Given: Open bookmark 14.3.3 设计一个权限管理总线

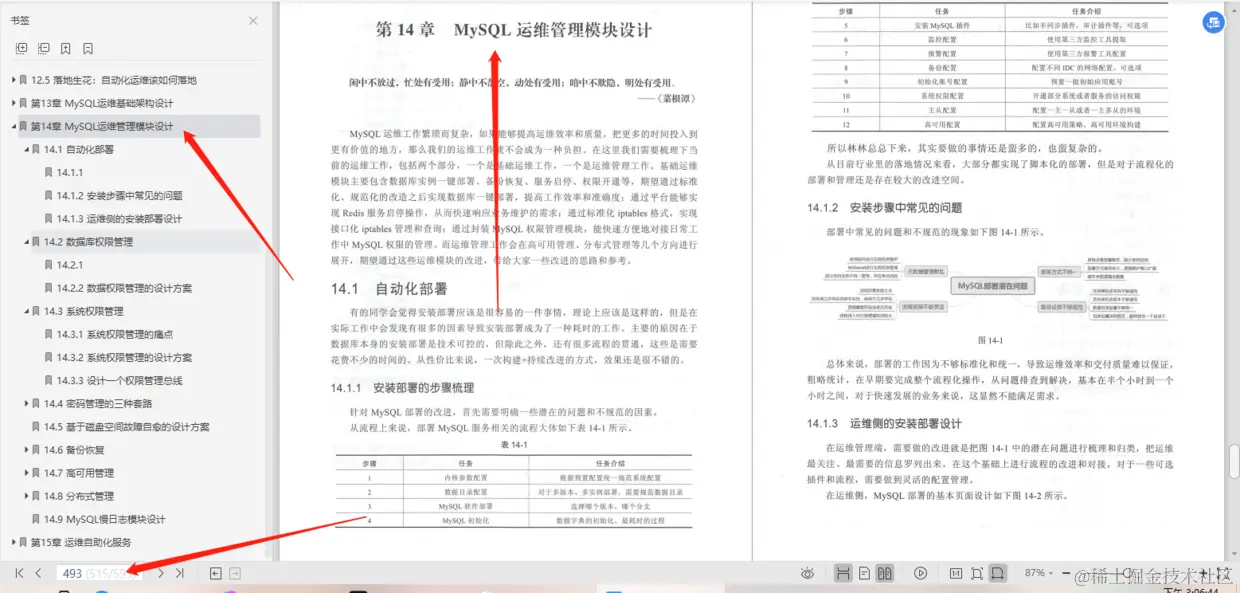Looking at the screenshot, I should tap(120, 380).
